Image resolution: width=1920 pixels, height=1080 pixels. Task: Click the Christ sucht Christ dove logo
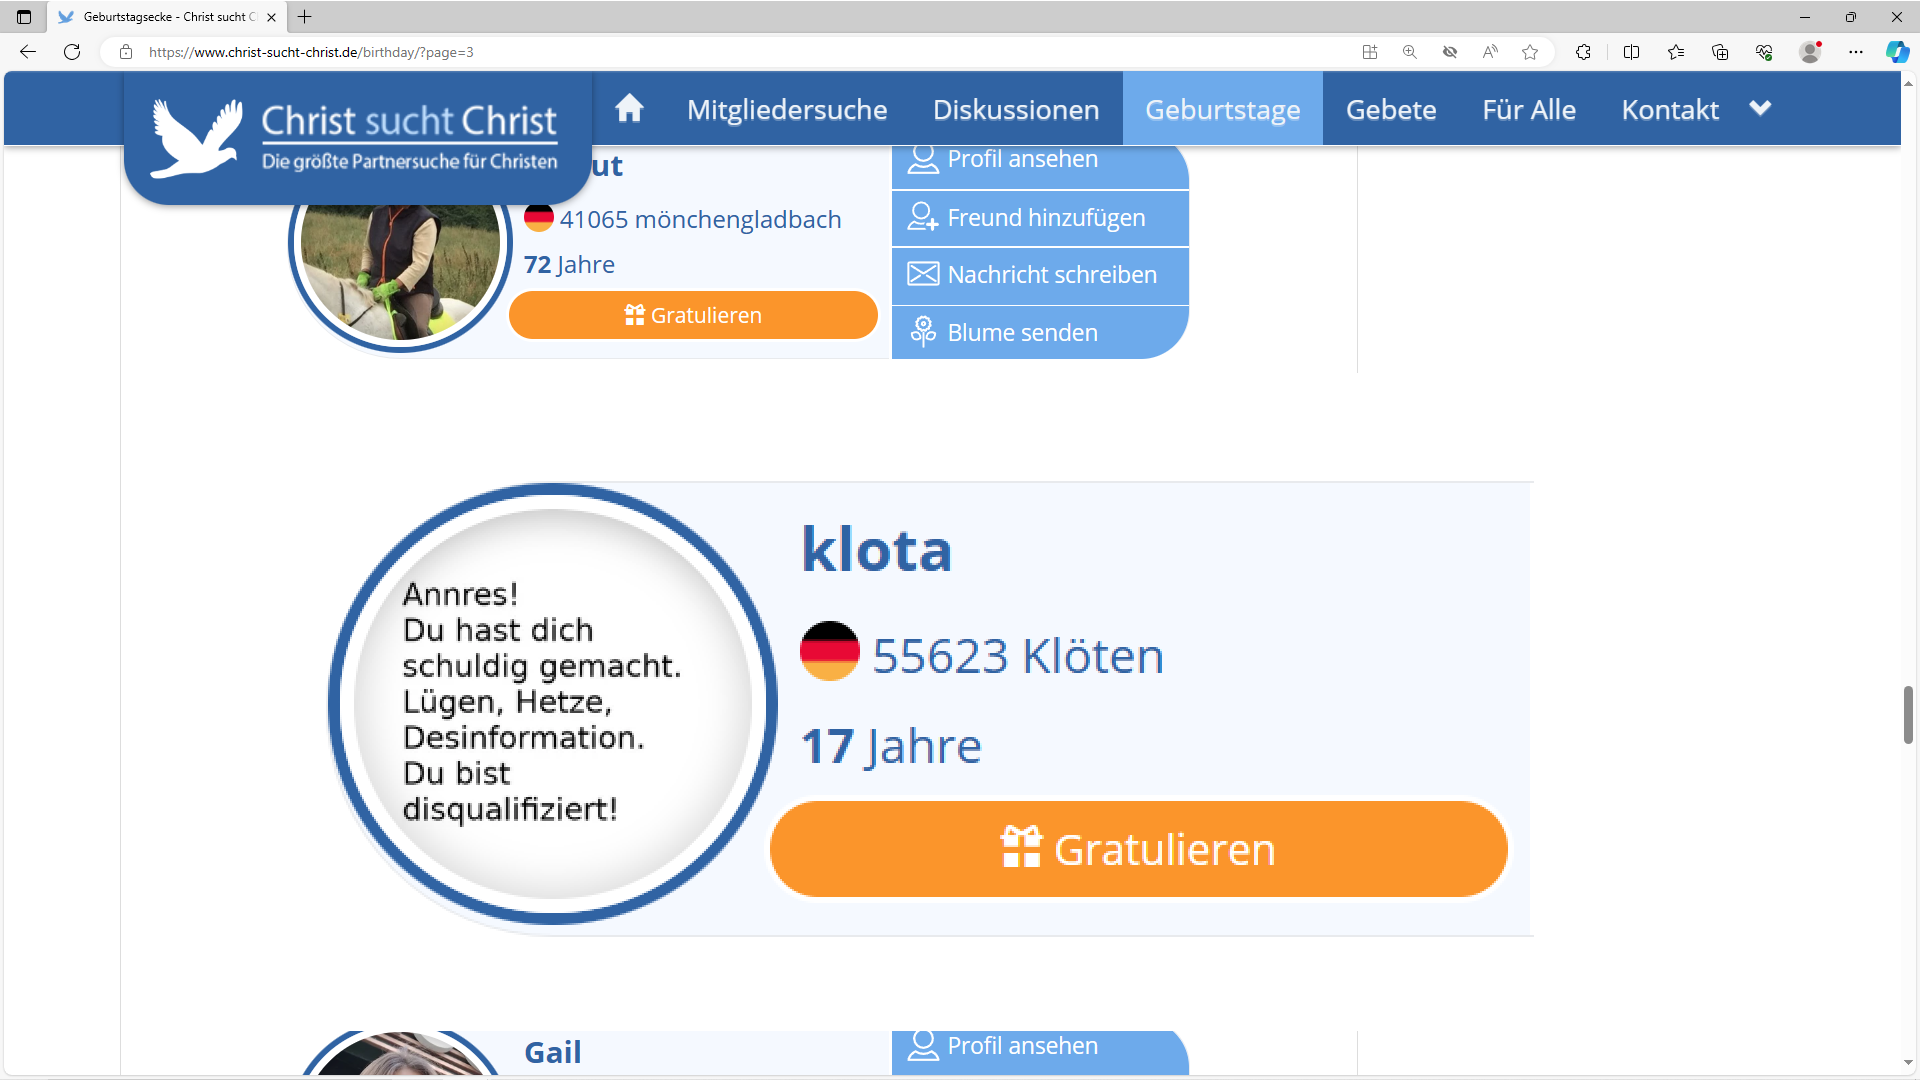pyautogui.click(x=197, y=138)
